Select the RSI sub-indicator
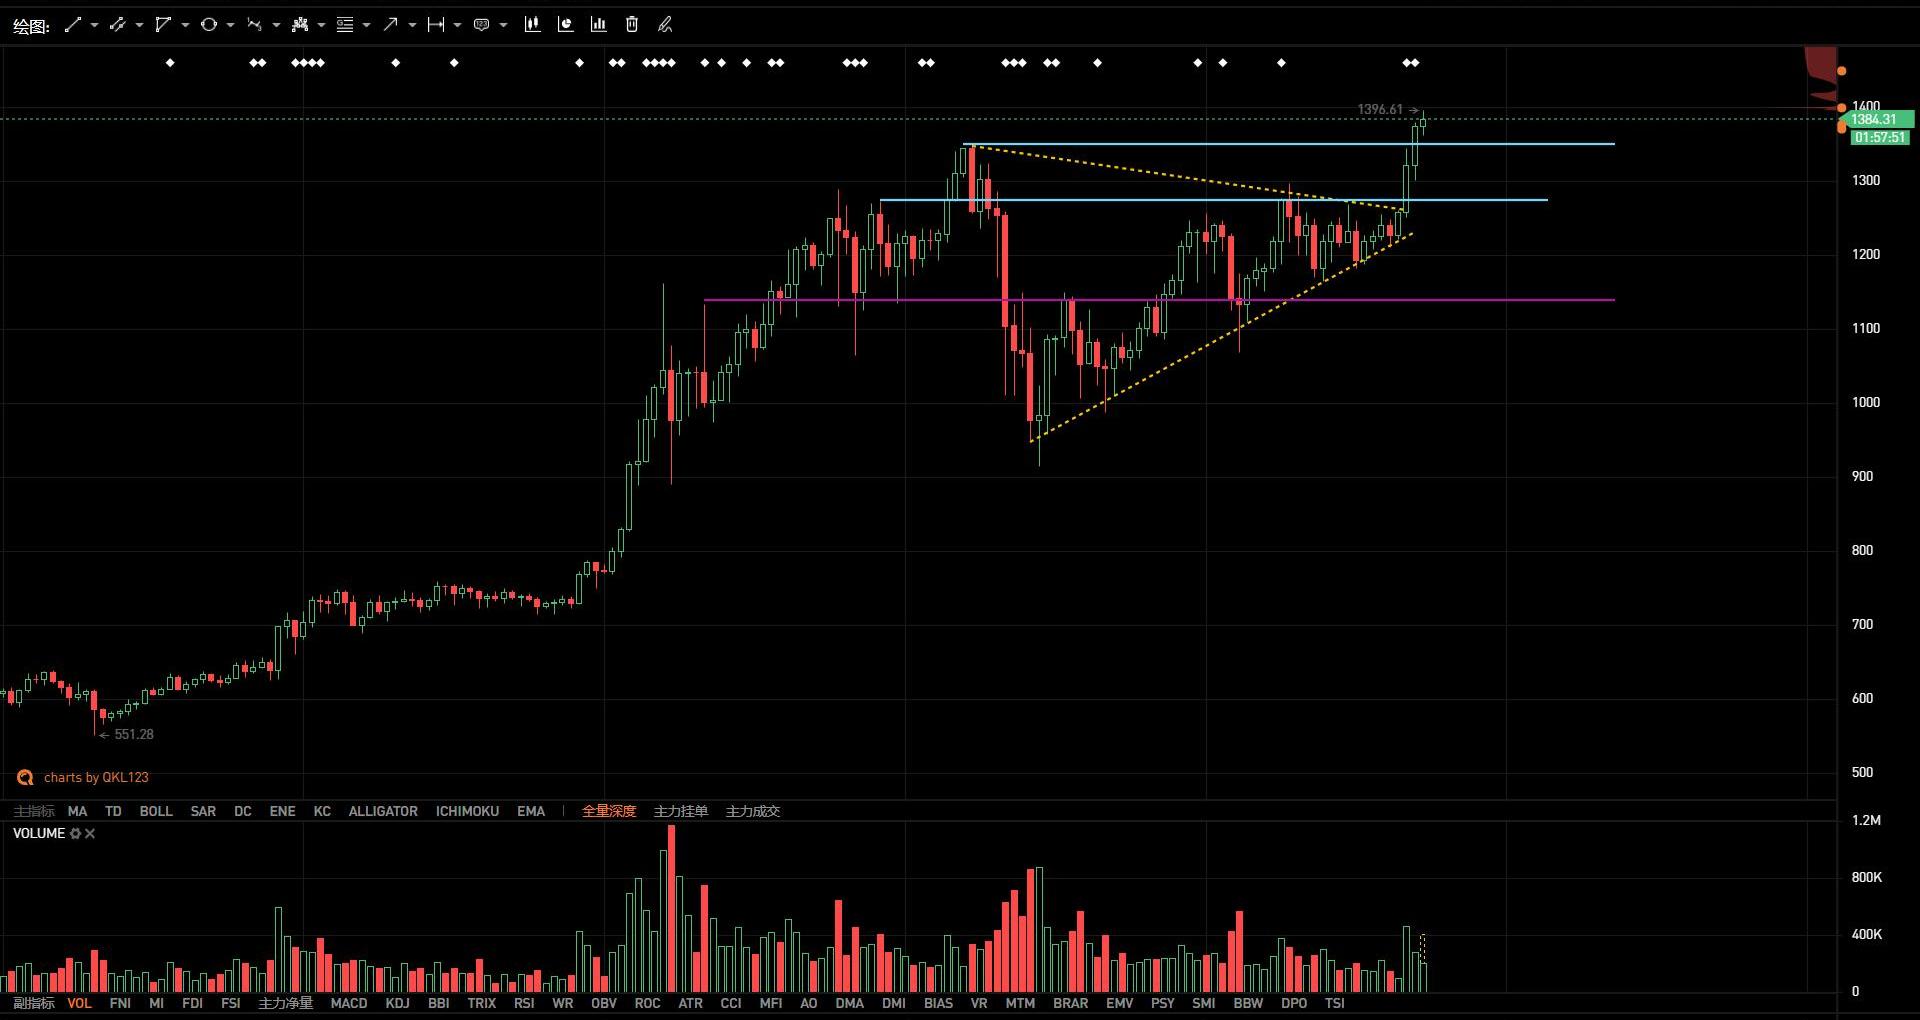Image resolution: width=1920 pixels, height=1020 pixels. tap(524, 1003)
